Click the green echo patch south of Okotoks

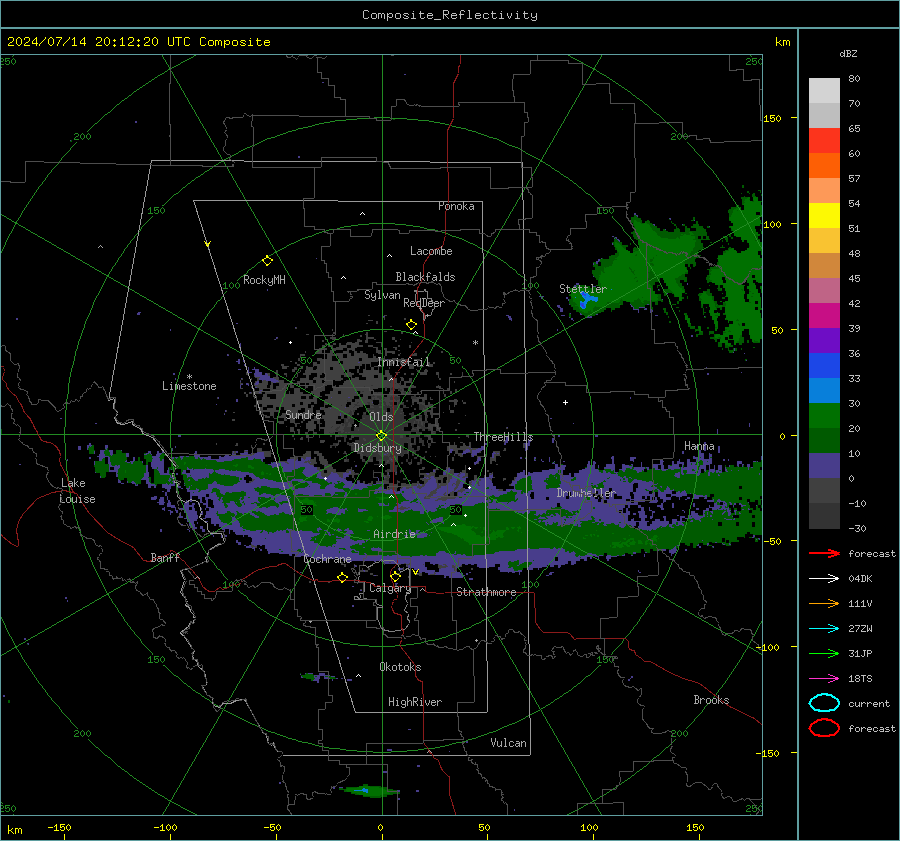[370, 791]
